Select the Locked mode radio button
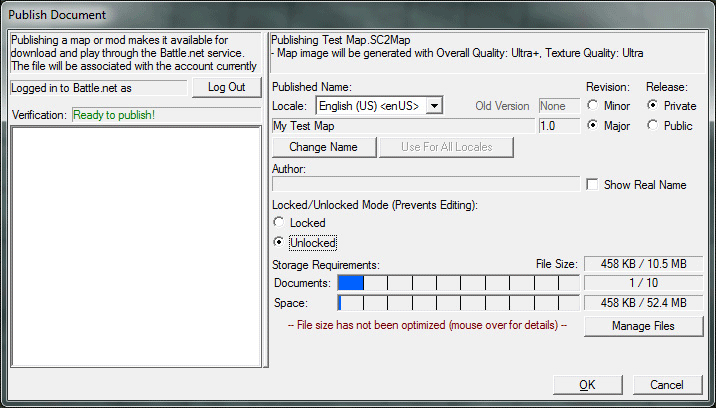The width and height of the screenshot is (716, 408). 278,223
